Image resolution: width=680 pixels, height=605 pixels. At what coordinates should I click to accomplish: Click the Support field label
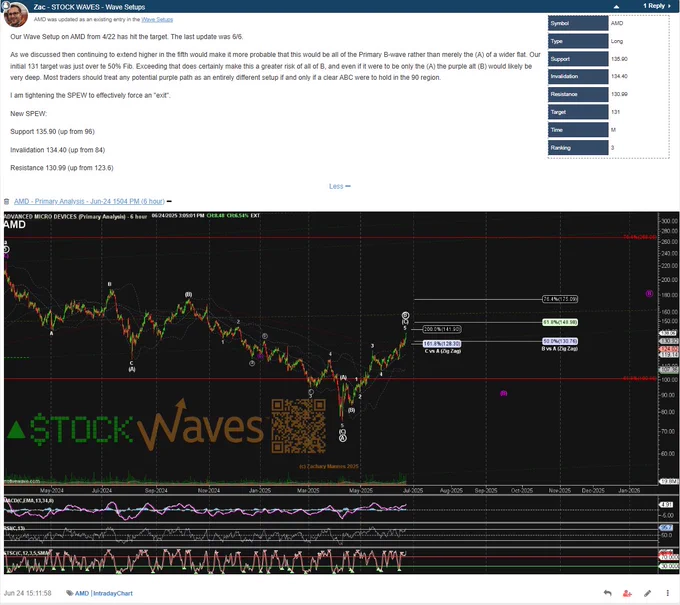tap(578, 59)
